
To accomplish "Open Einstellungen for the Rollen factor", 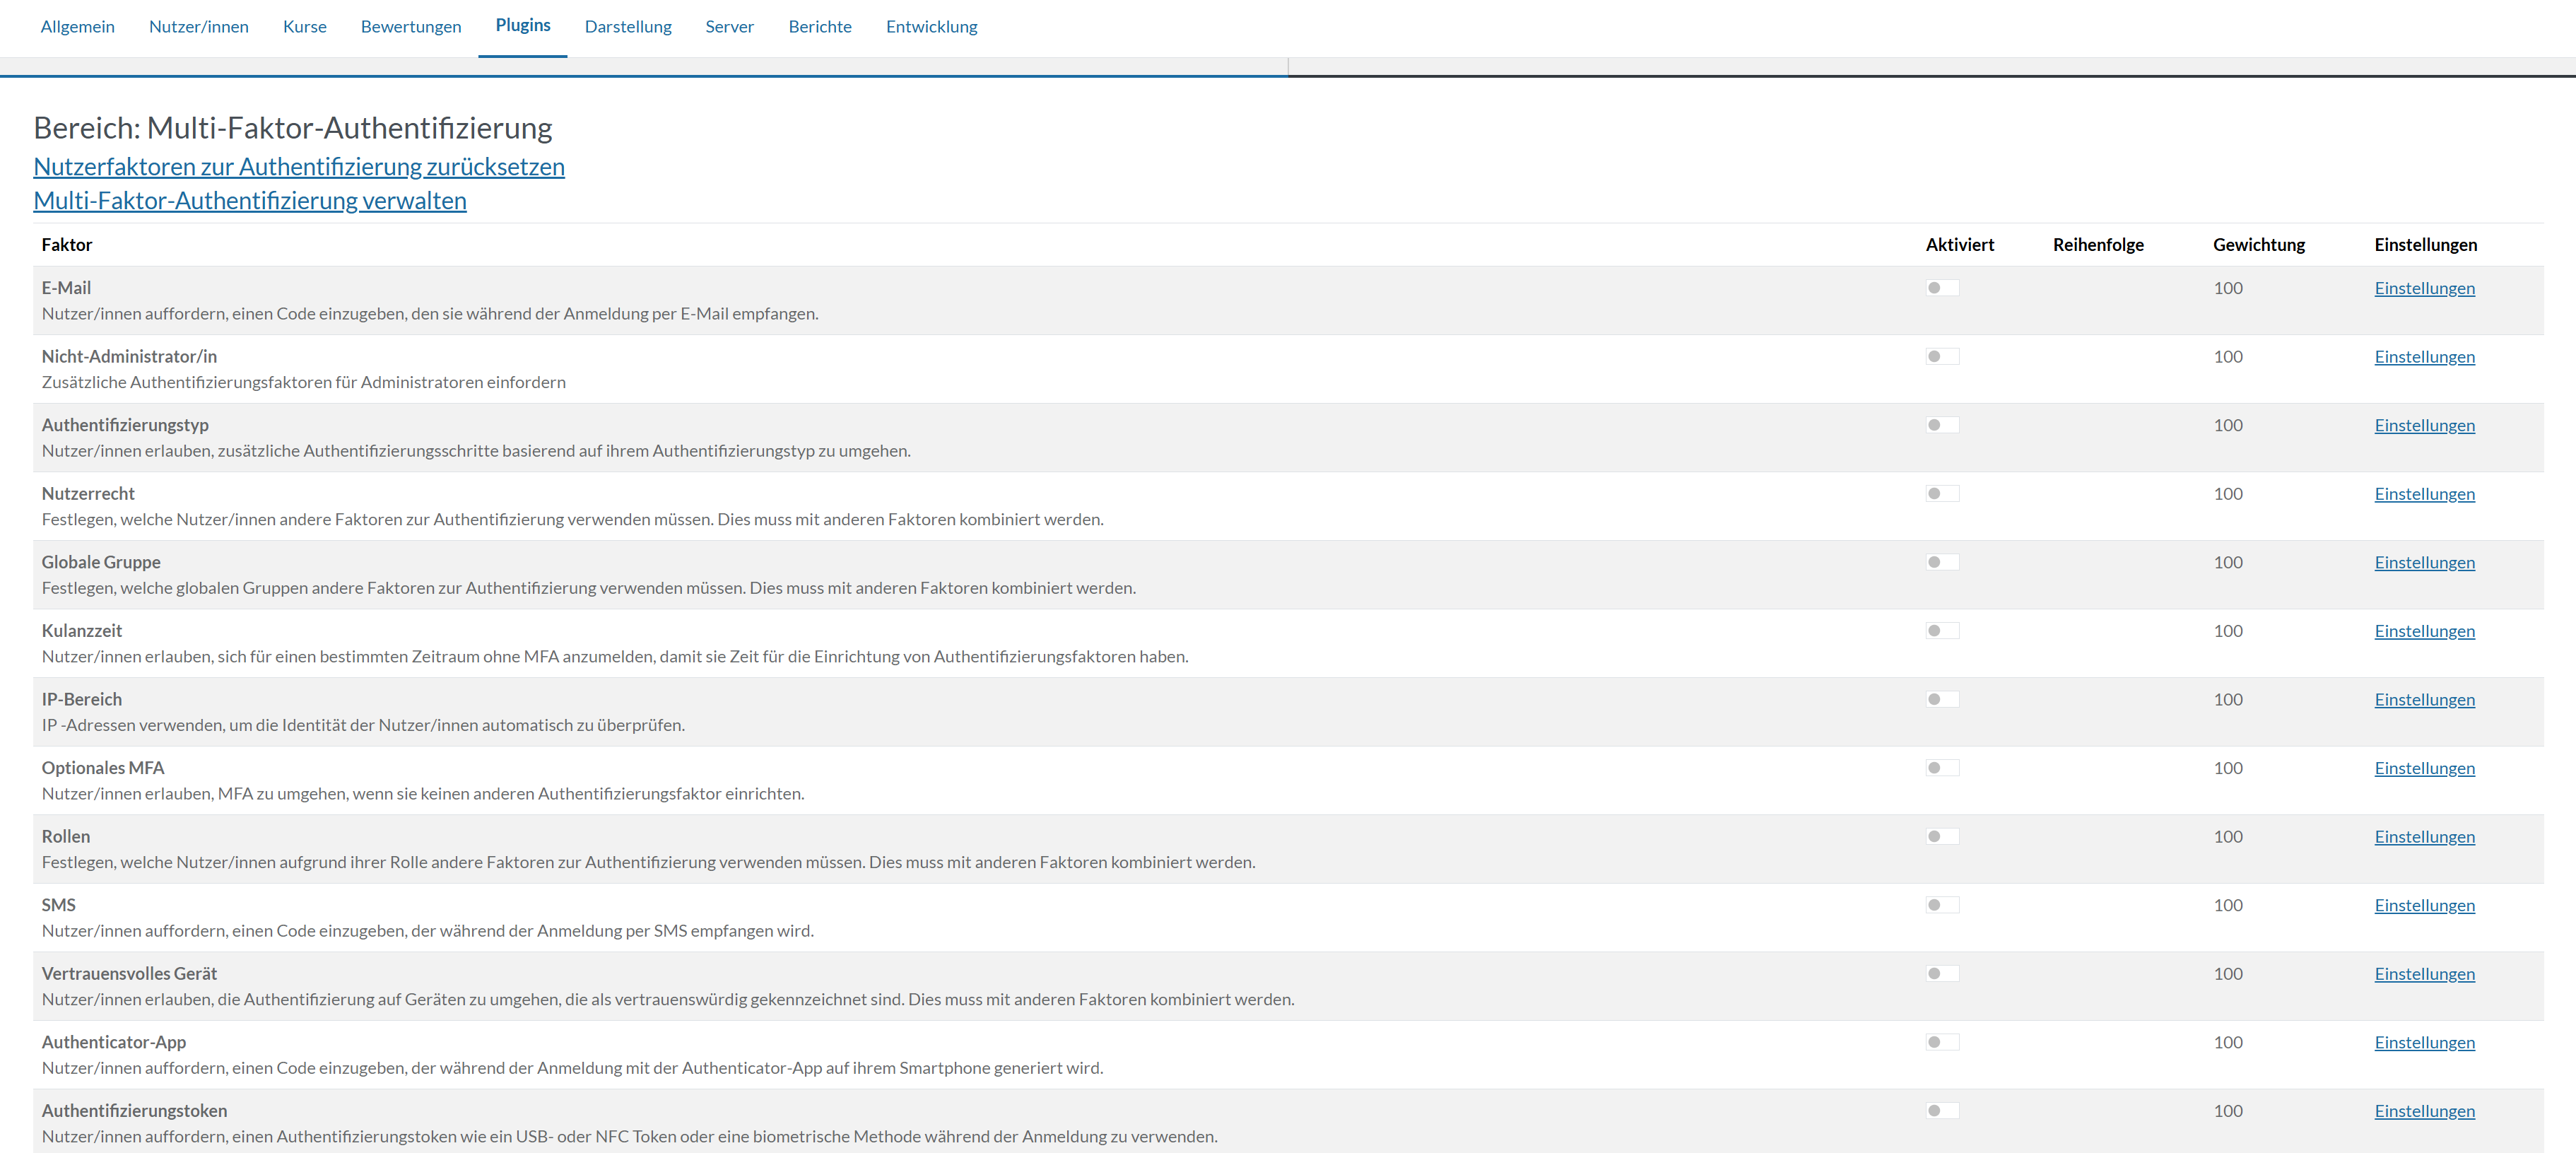I will click(x=2423, y=837).
